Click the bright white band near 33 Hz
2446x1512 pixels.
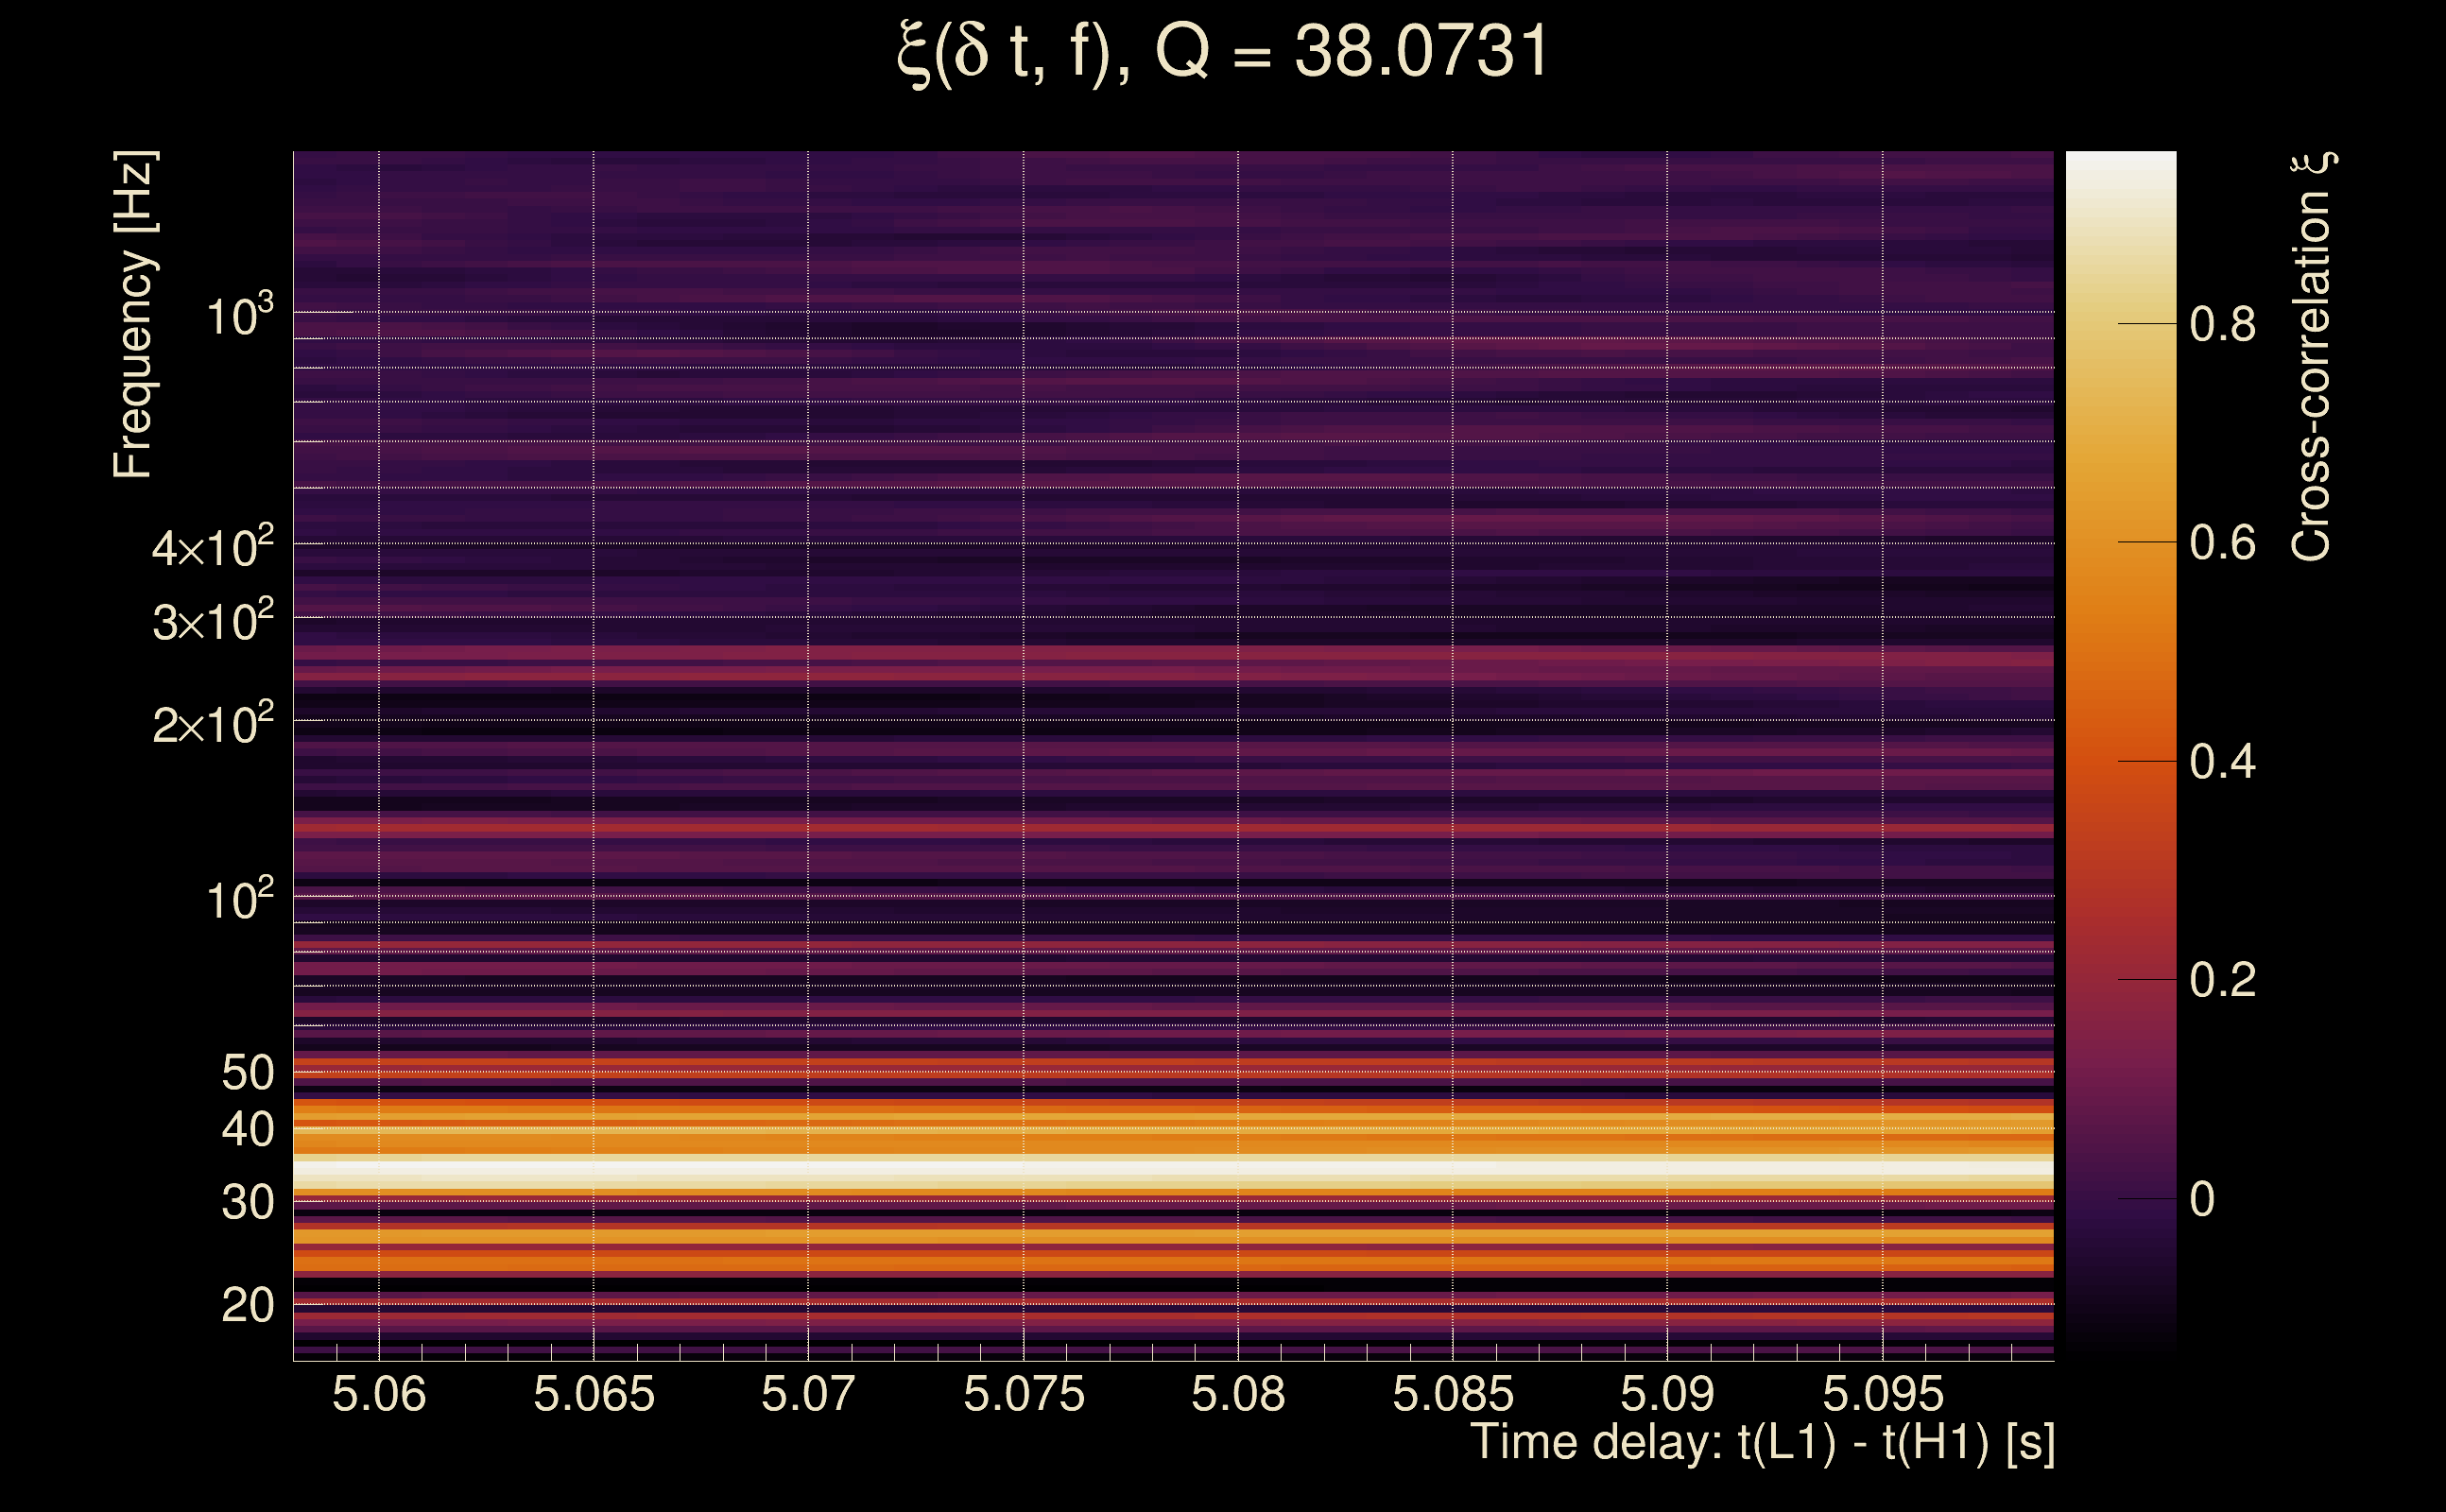point(1172,1169)
